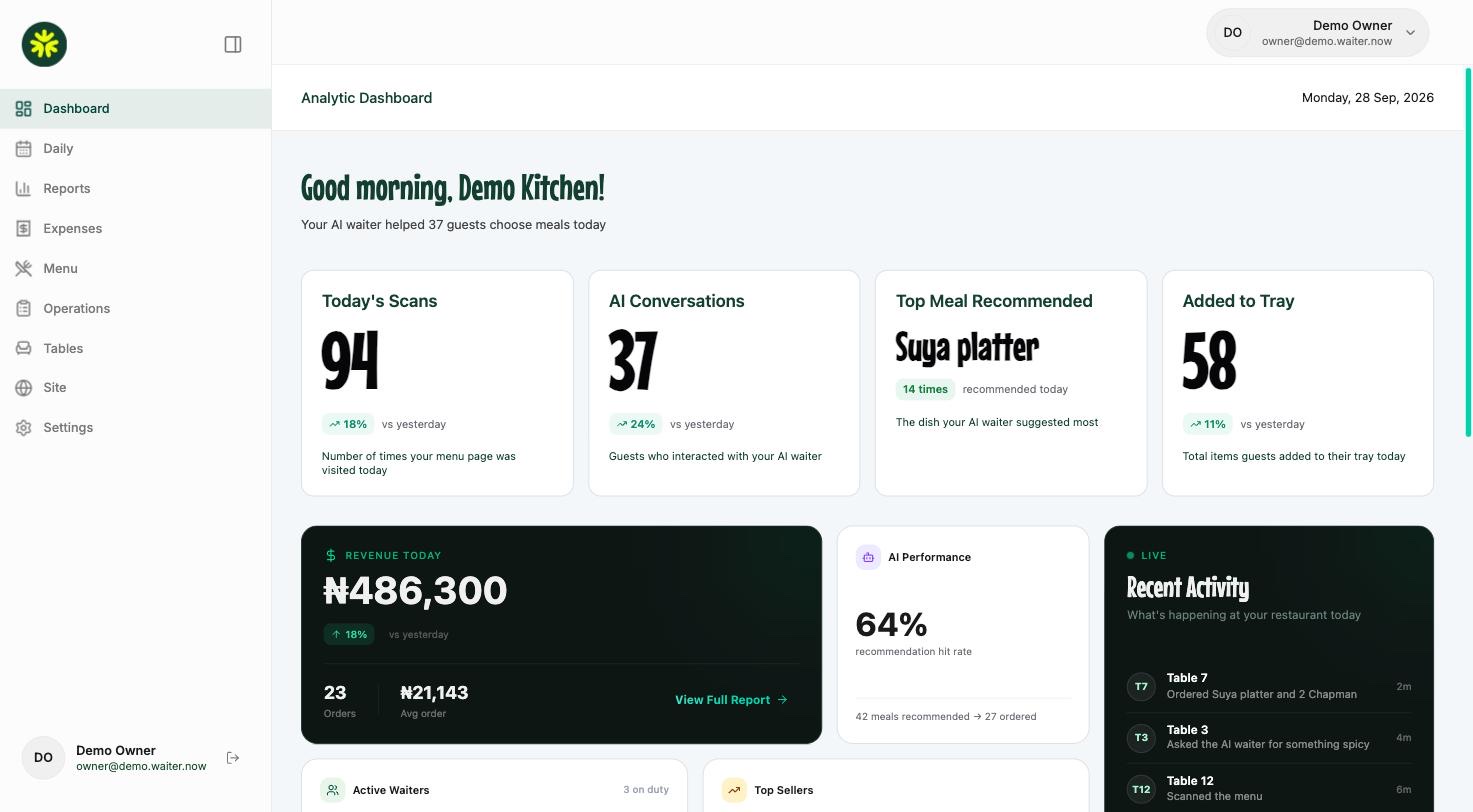1473x812 pixels.
Task: Click the Revenue Today dollar icon
Action: click(x=331, y=555)
